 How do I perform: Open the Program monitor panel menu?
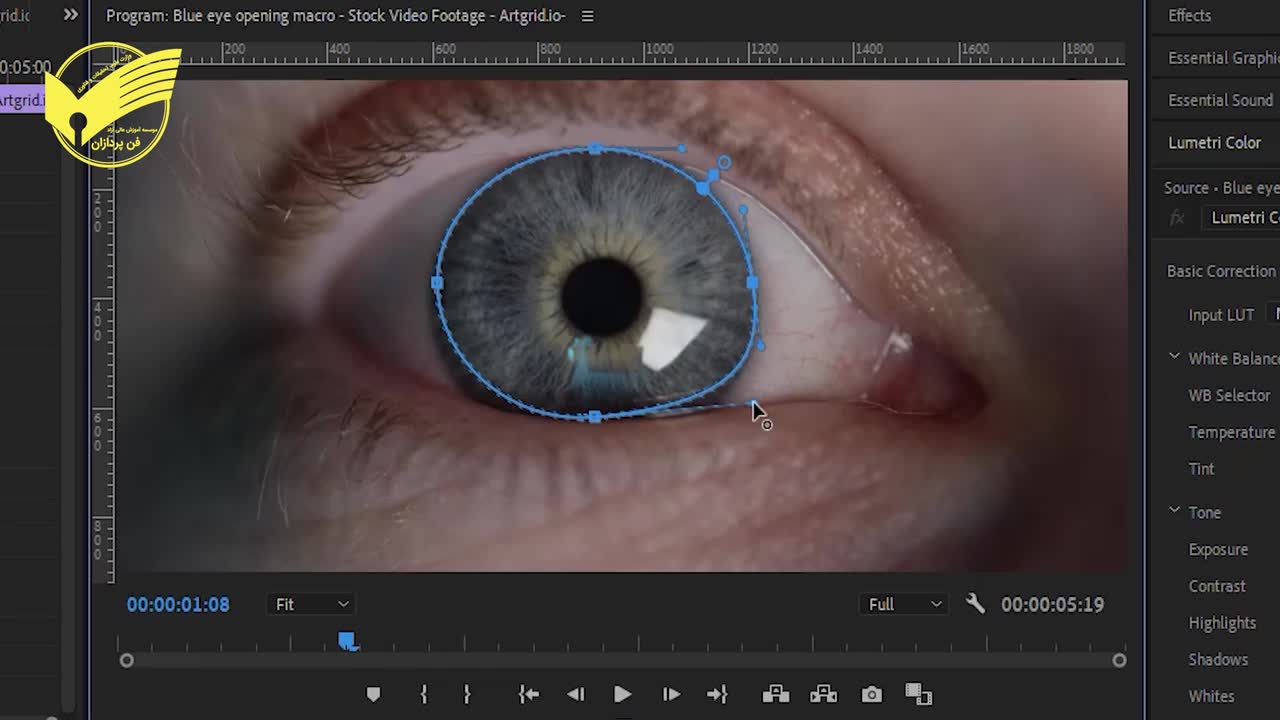(587, 16)
